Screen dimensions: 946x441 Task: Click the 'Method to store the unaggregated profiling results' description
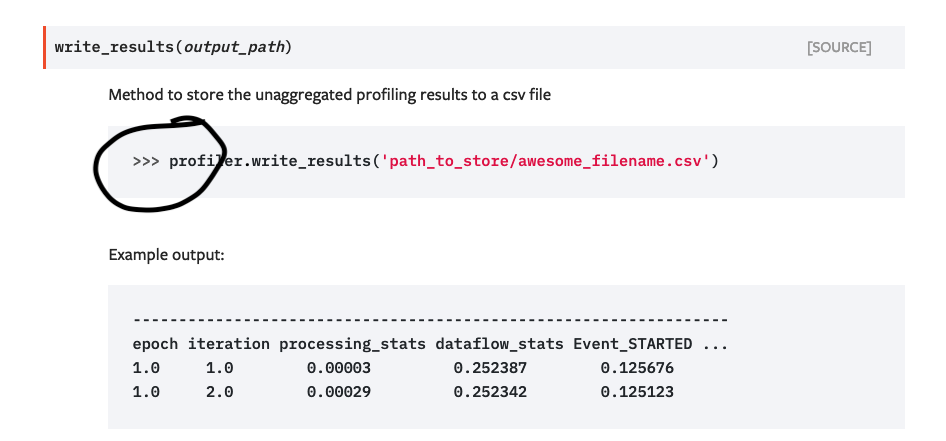coord(329,95)
